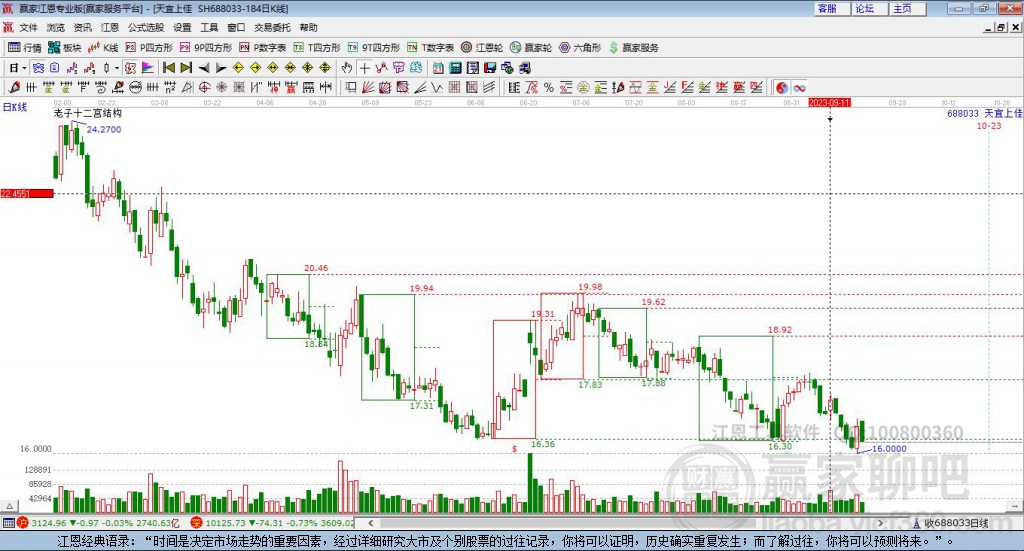
Task: Switch to the K线 chart view
Action: [103, 48]
